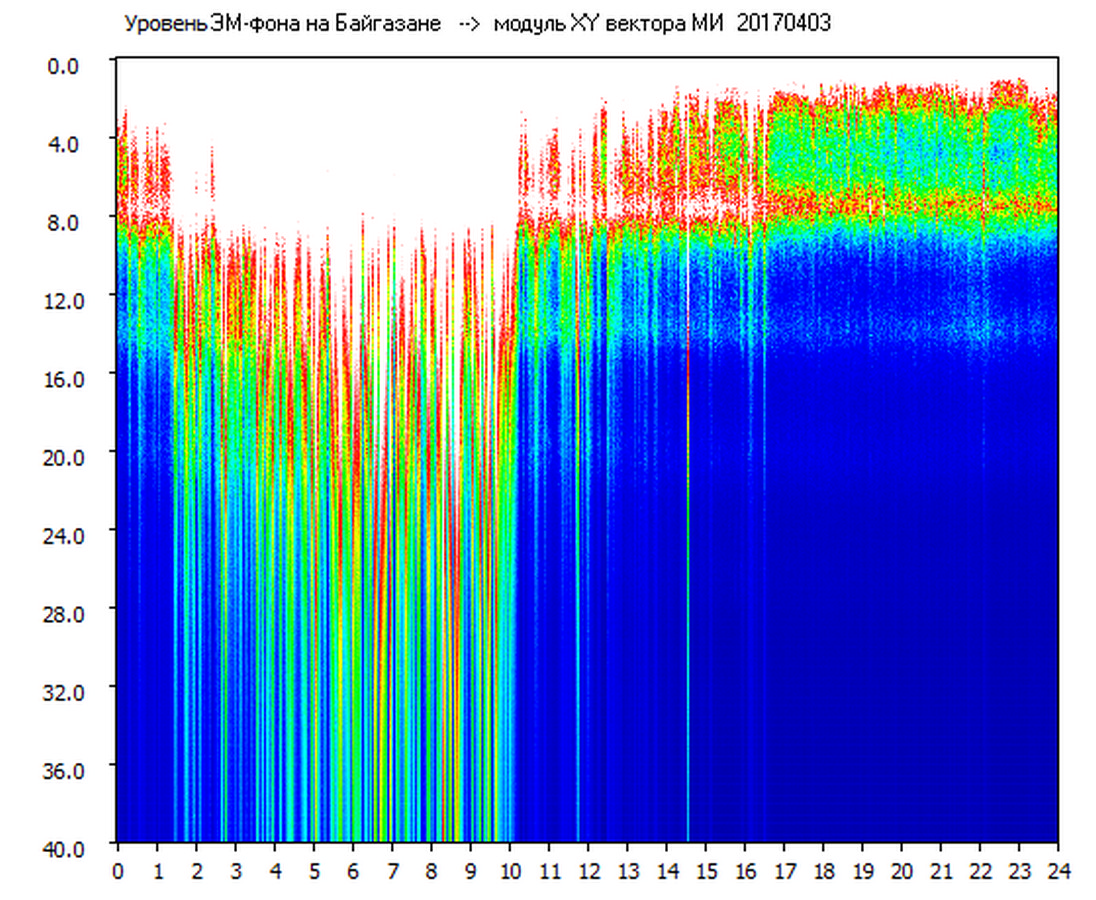1096x900 pixels.
Task: Click the hour 24 label at axis end
Action: 1058,871
